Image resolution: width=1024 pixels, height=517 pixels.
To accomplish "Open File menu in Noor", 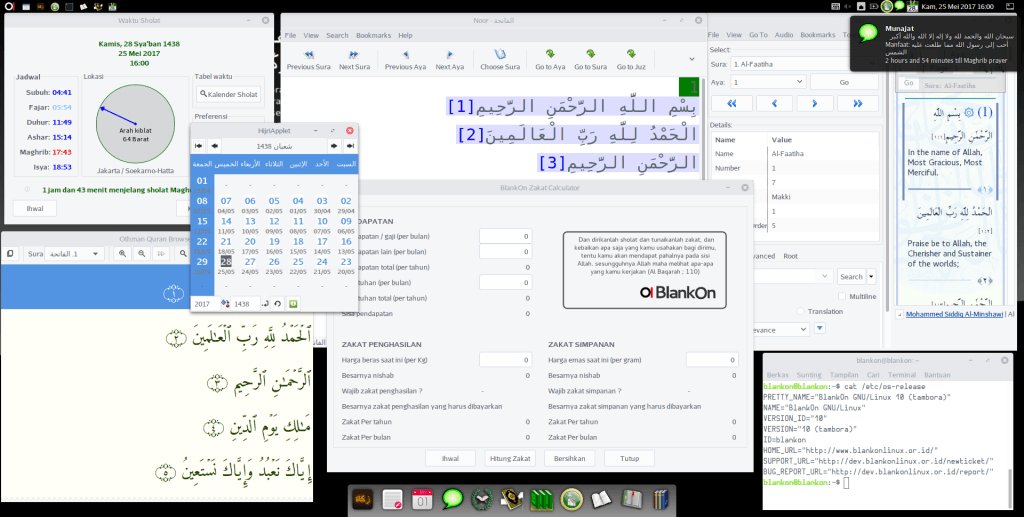I will [290, 35].
